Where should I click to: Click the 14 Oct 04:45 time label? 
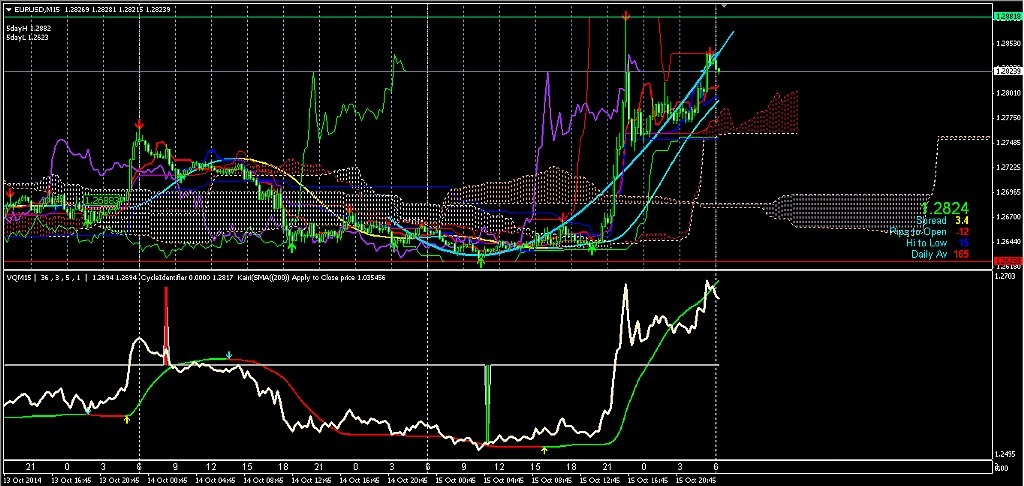coord(218,479)
